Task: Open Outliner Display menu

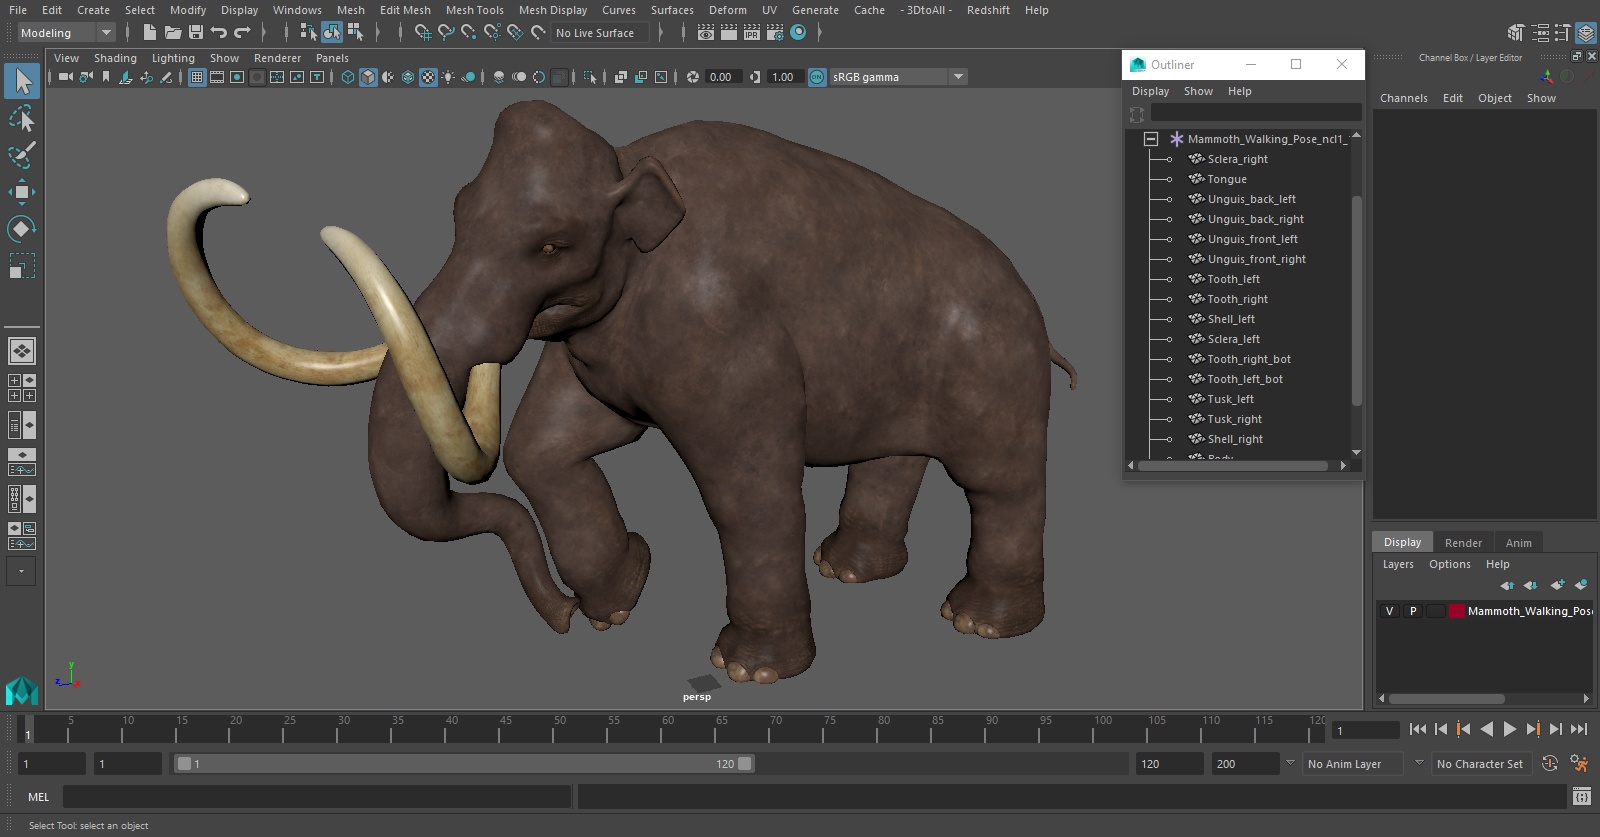Action: [x=1150, y=91]
